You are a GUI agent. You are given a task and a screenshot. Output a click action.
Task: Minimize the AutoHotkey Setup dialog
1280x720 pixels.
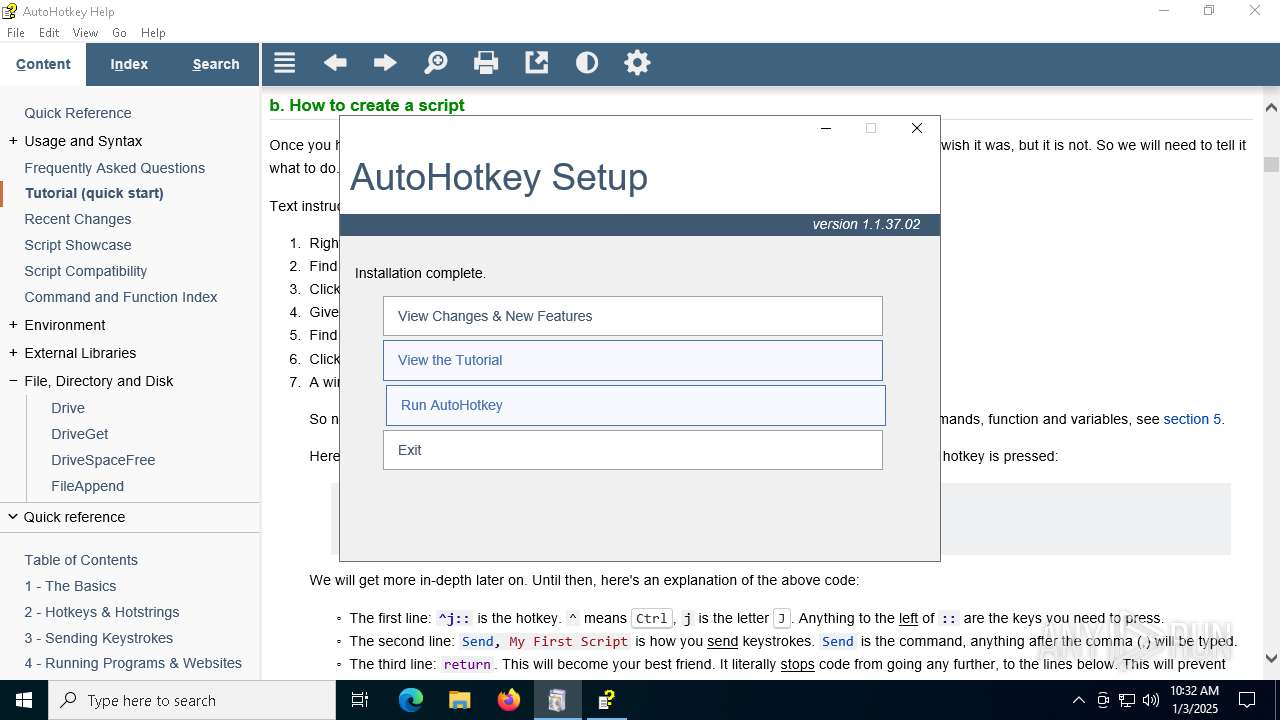click(x=826, y=128)
